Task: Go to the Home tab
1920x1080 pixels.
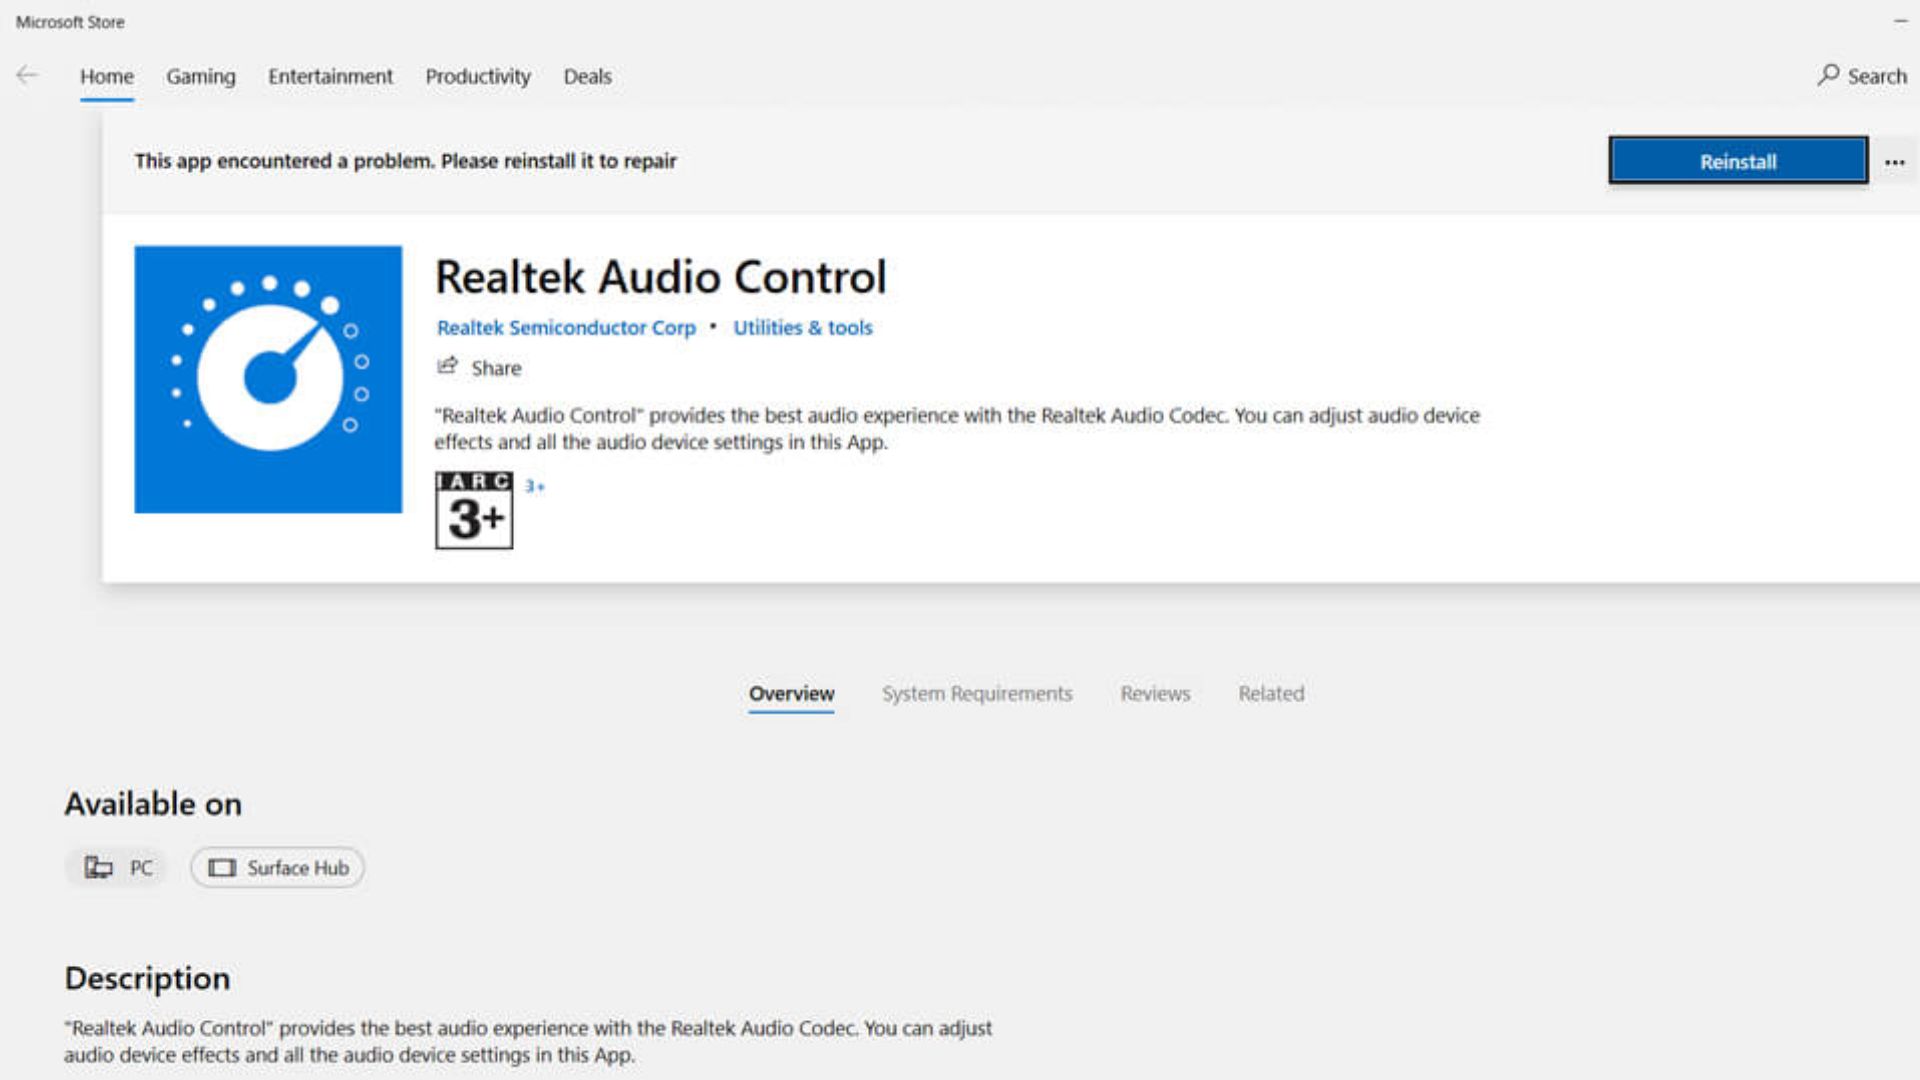Action: coord(107,76)
